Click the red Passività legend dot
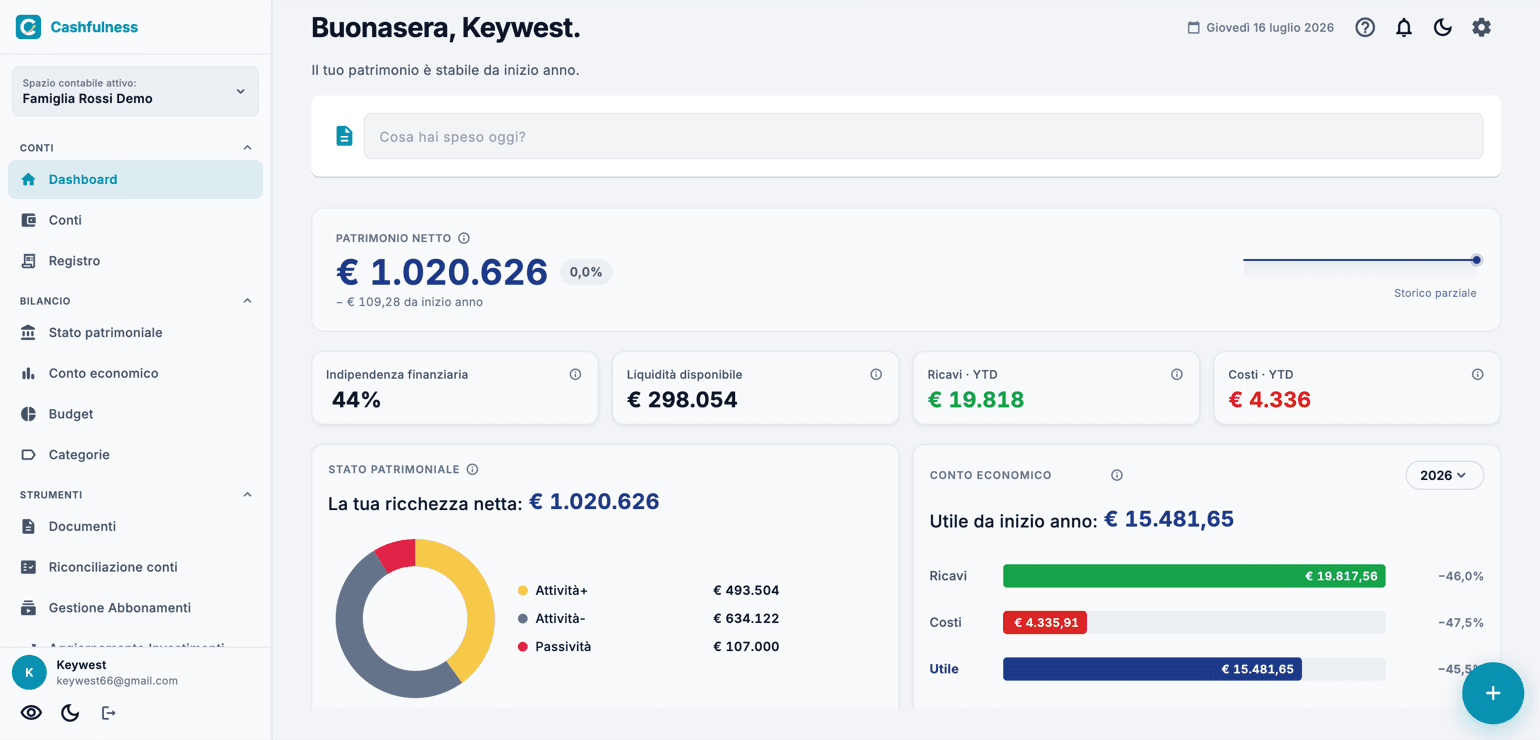Screen dimensions: 1540x740 (x=522, y=647)
